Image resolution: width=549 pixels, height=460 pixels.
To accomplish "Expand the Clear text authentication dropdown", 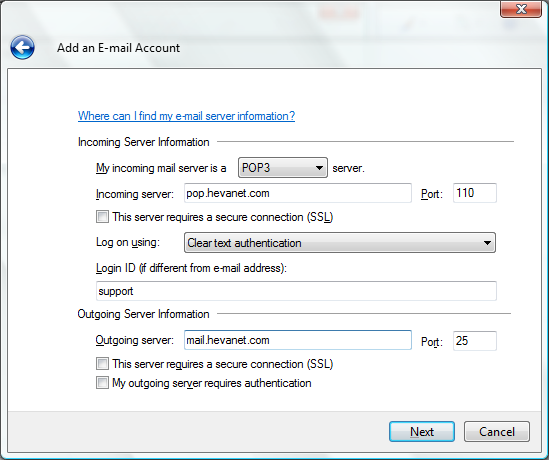I will click(x=340, y=243).
